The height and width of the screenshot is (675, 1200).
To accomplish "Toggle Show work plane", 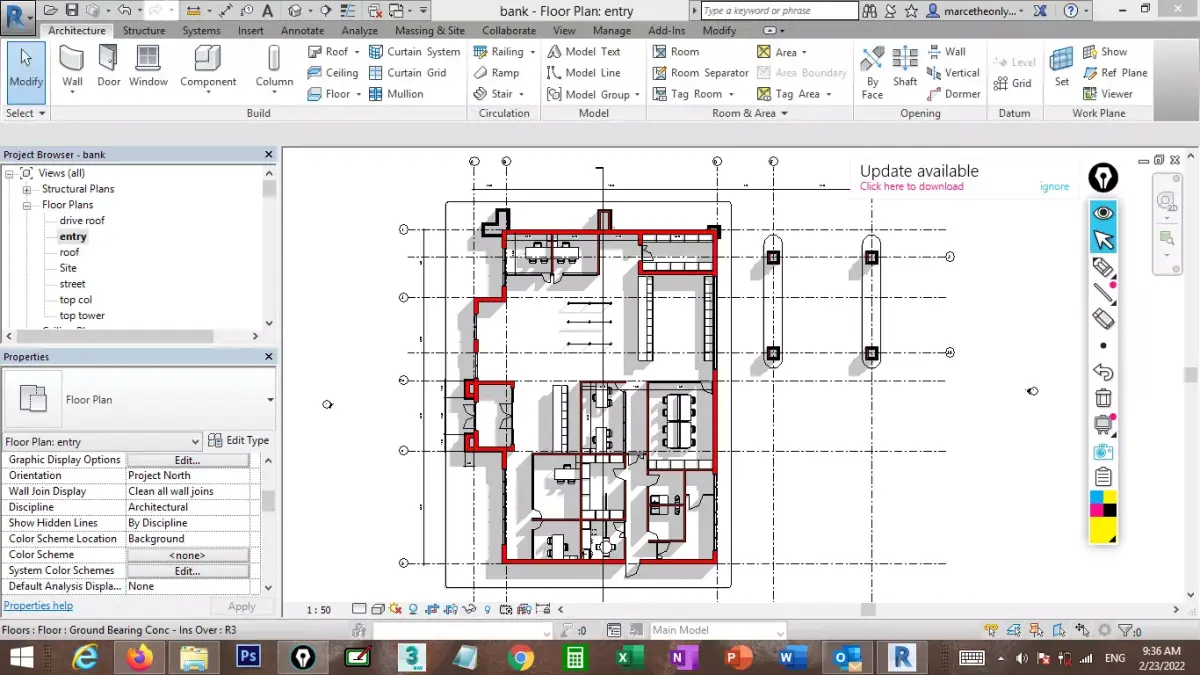I will [1105, 52].
